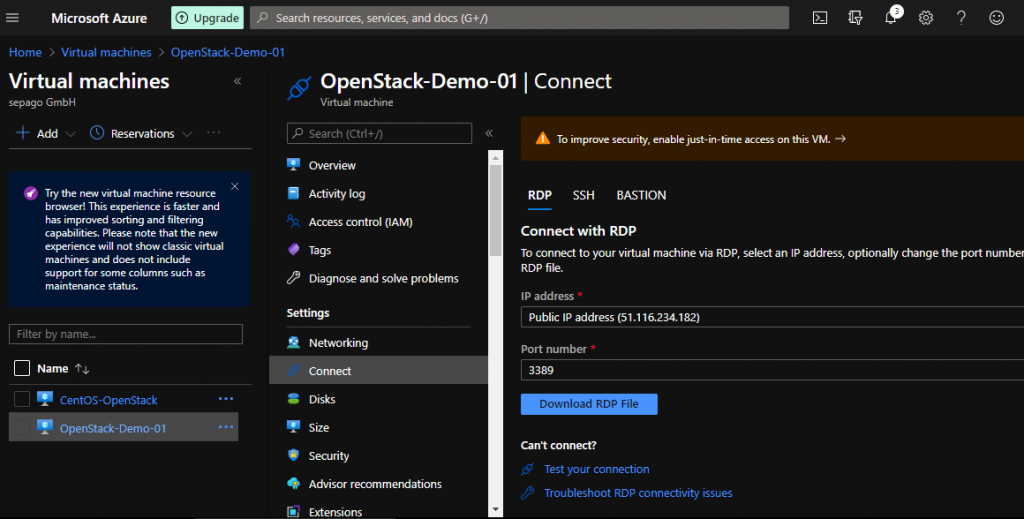
Task: Open the feedback smiley icon
Action: coord(996,18)
